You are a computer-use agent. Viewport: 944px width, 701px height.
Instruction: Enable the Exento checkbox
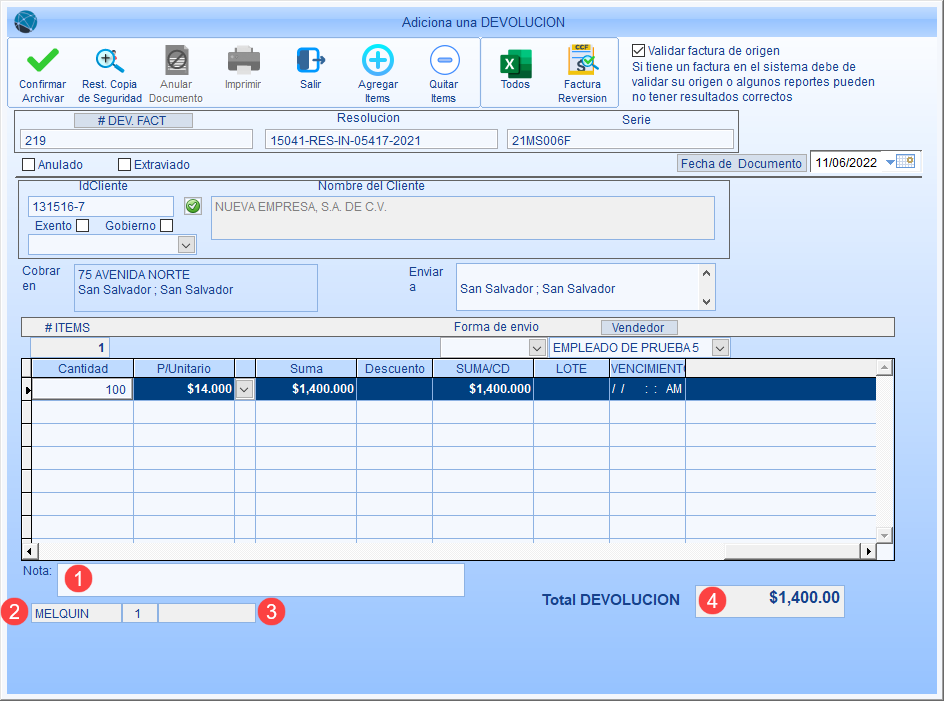tap(82, 225)
